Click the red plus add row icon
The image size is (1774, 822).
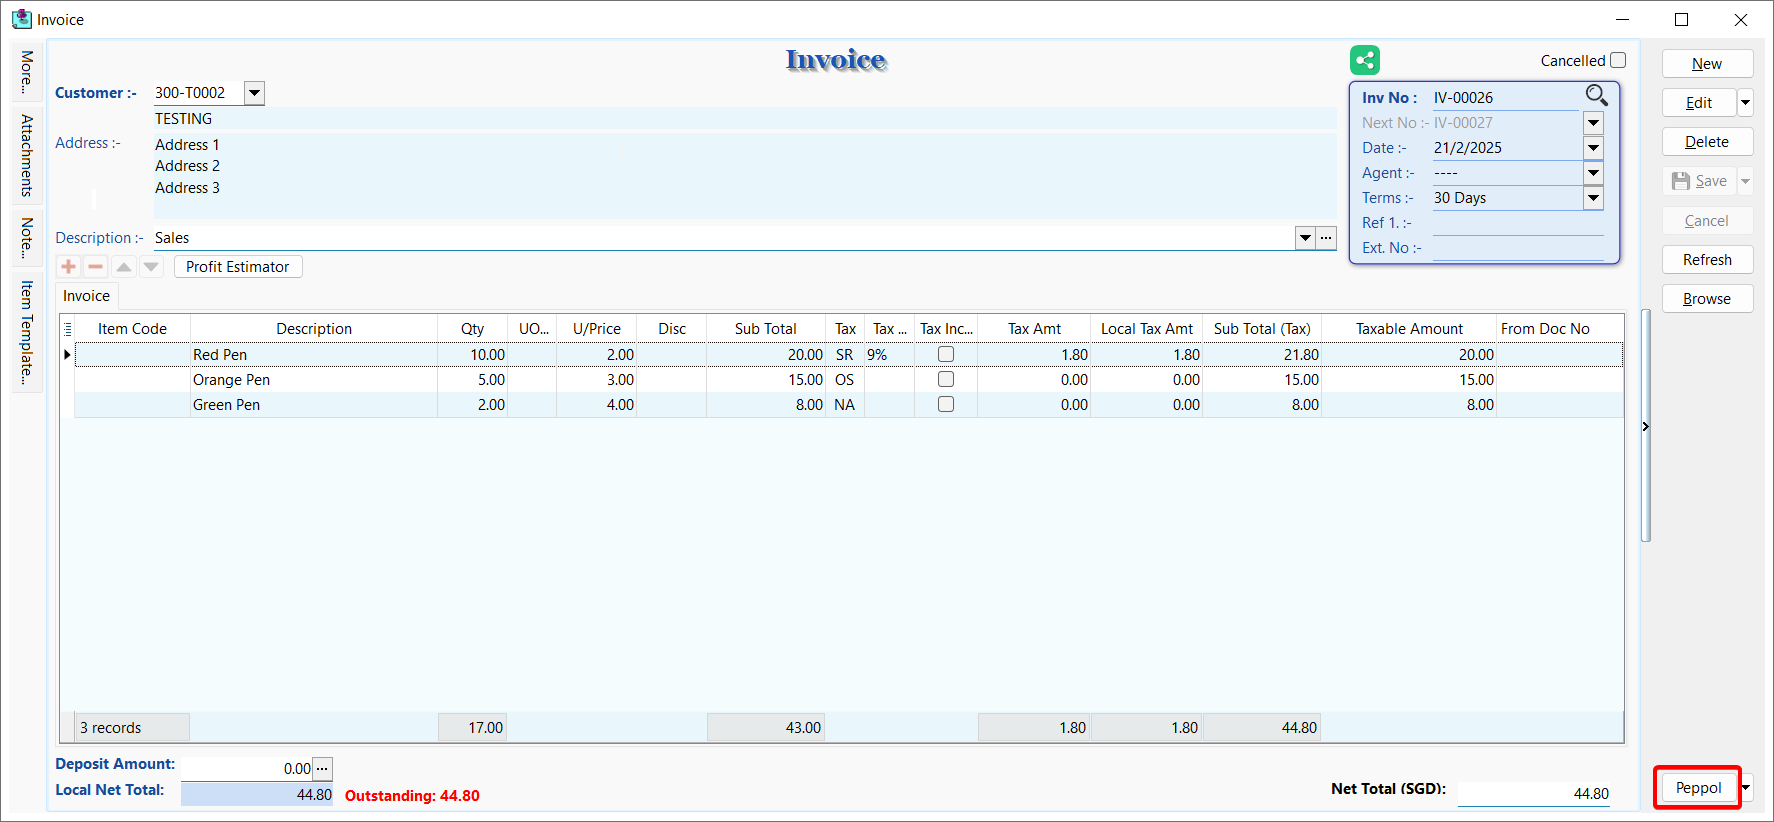coord(68,266)
